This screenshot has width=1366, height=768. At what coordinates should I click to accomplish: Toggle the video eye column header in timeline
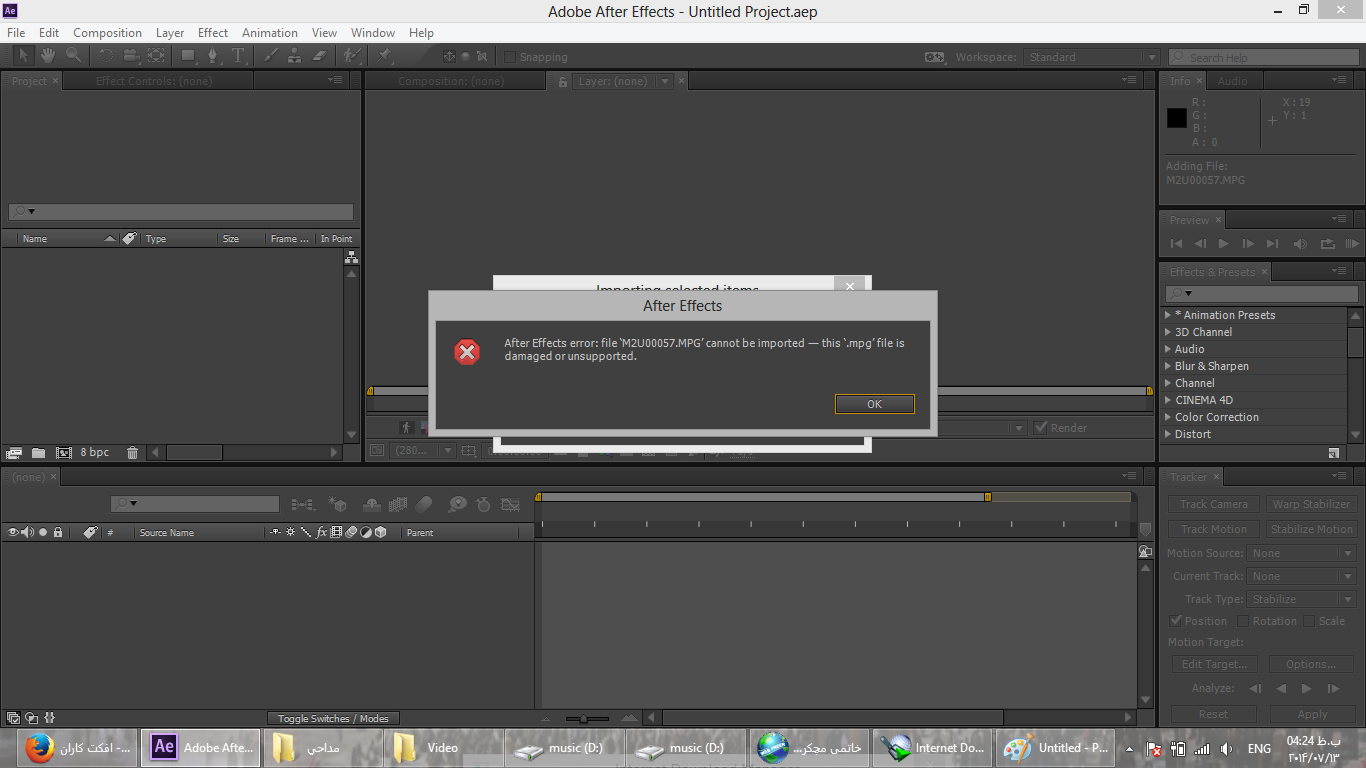(x=13, y=532)
